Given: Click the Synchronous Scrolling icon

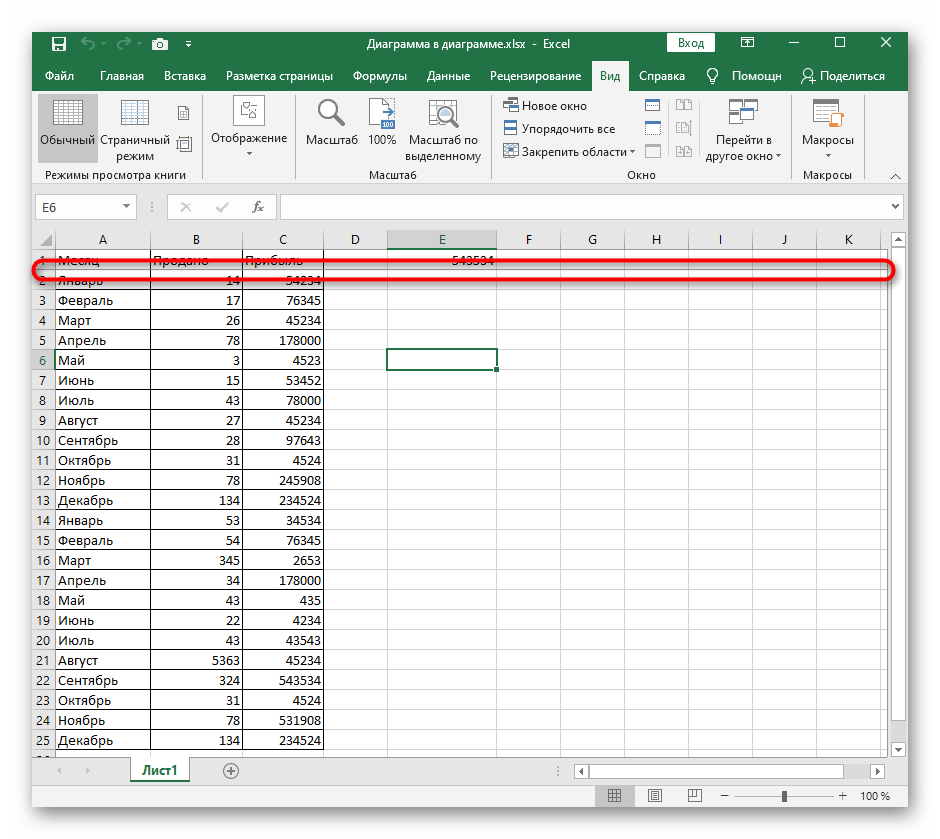Looking at the screenshot, I should pyautogui.click(x=684, y=128).
